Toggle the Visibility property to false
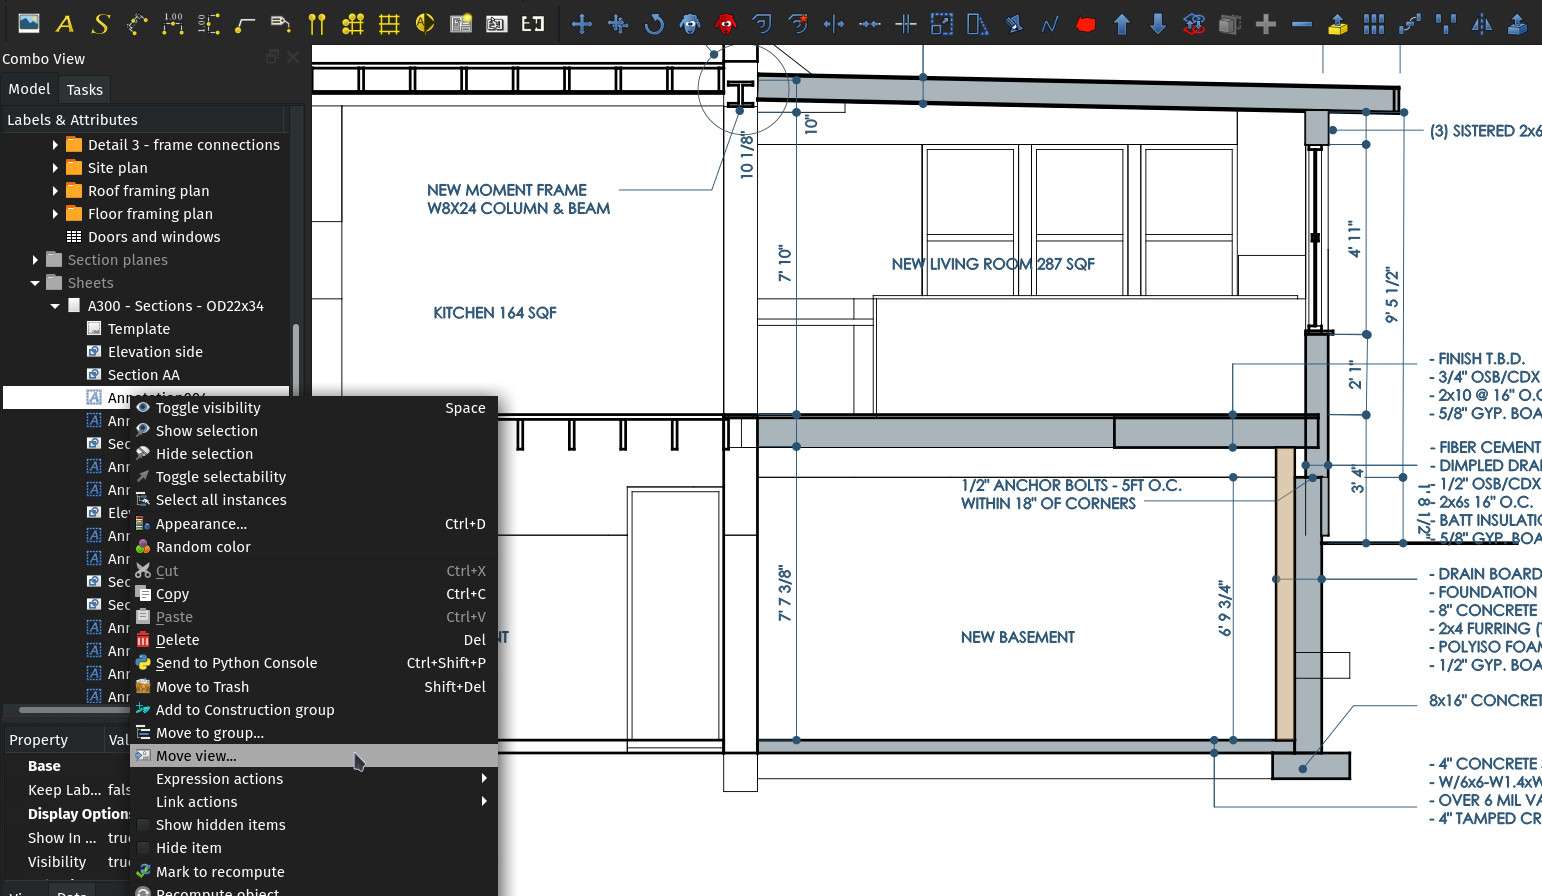The image size is (1542, 896). point(120,862)
